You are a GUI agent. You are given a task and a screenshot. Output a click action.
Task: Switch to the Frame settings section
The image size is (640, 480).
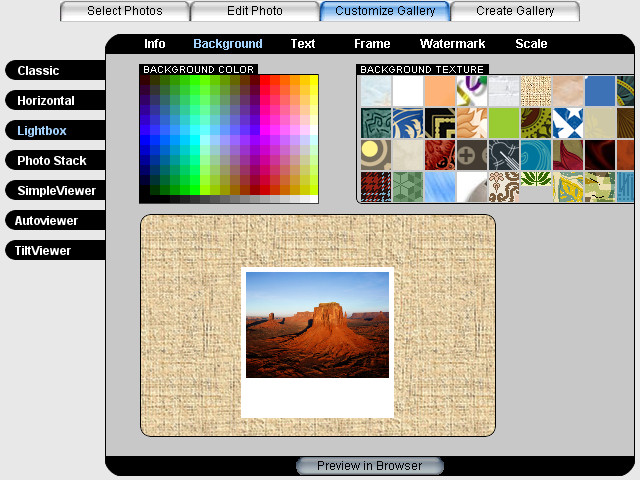pyautogui.click(x=372, y=44)
